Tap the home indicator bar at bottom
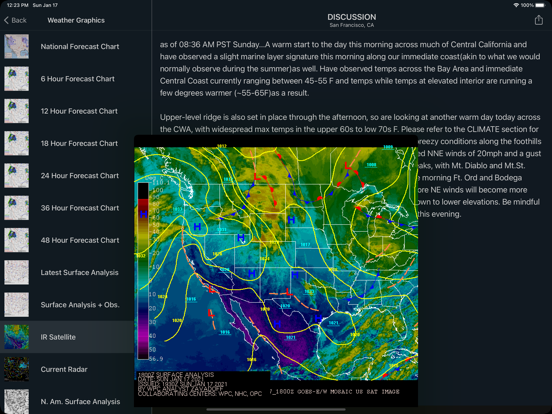The height and width of the screenshot is (414, 552). coord(276,409)
